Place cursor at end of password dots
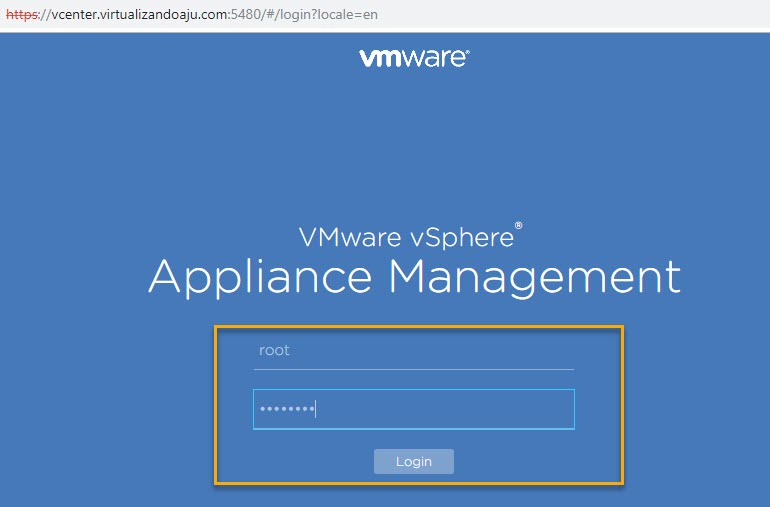This screenshot has width=770, height=507. [316, 409]
